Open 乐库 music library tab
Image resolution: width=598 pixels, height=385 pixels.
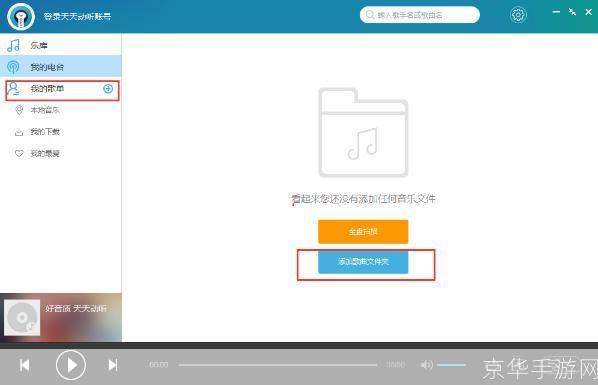click(61, 45)
